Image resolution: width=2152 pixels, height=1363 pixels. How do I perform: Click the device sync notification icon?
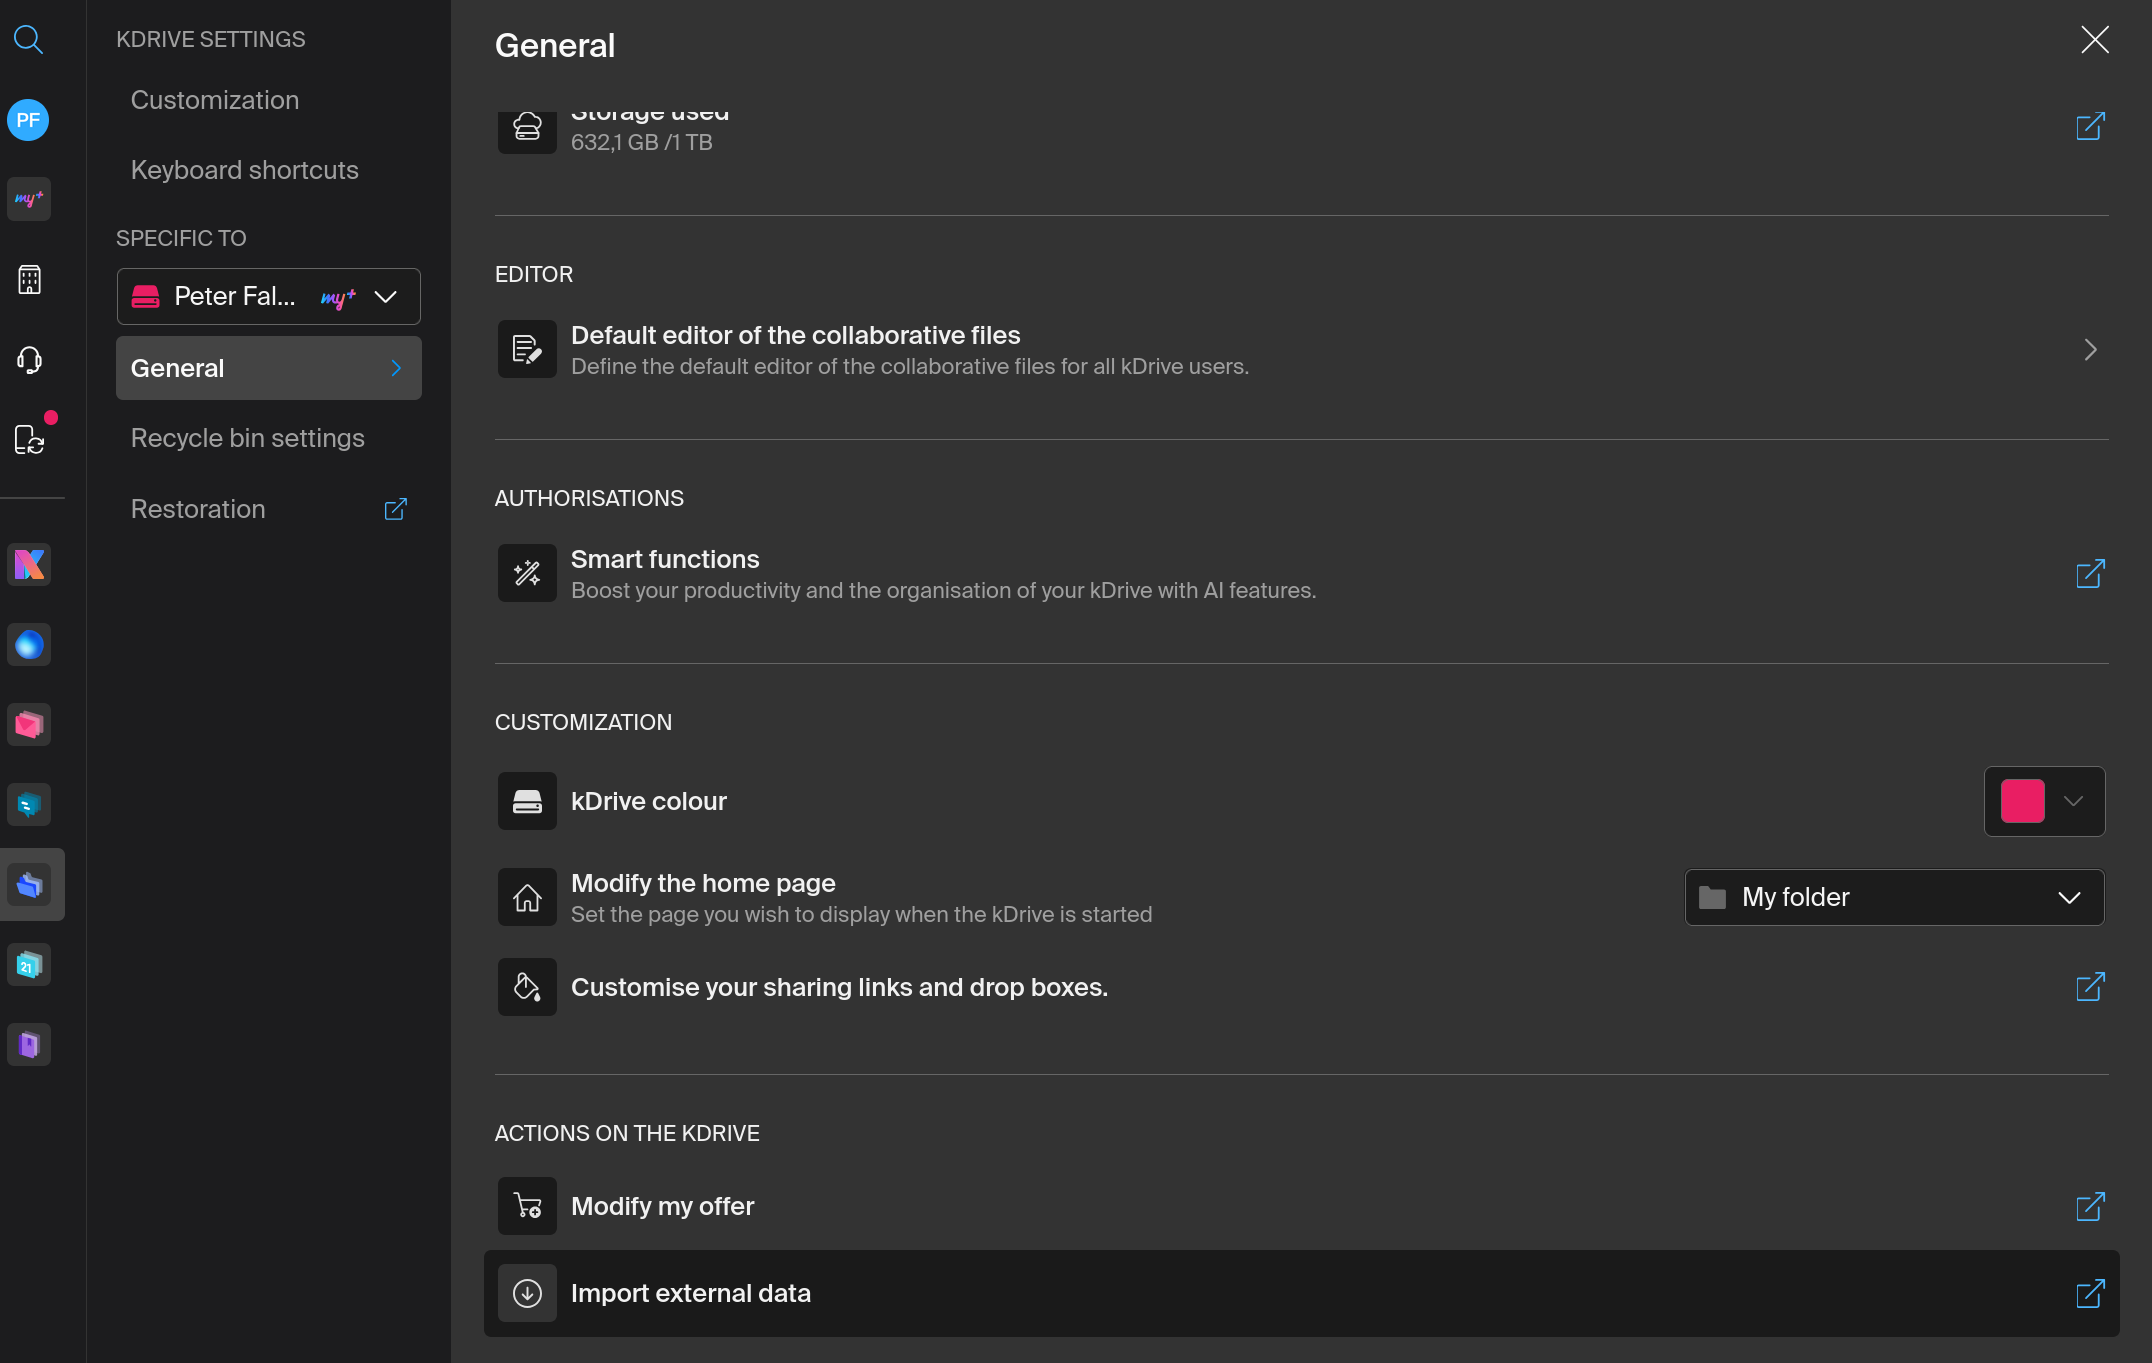pyautogui.click(x=29, y=439)
